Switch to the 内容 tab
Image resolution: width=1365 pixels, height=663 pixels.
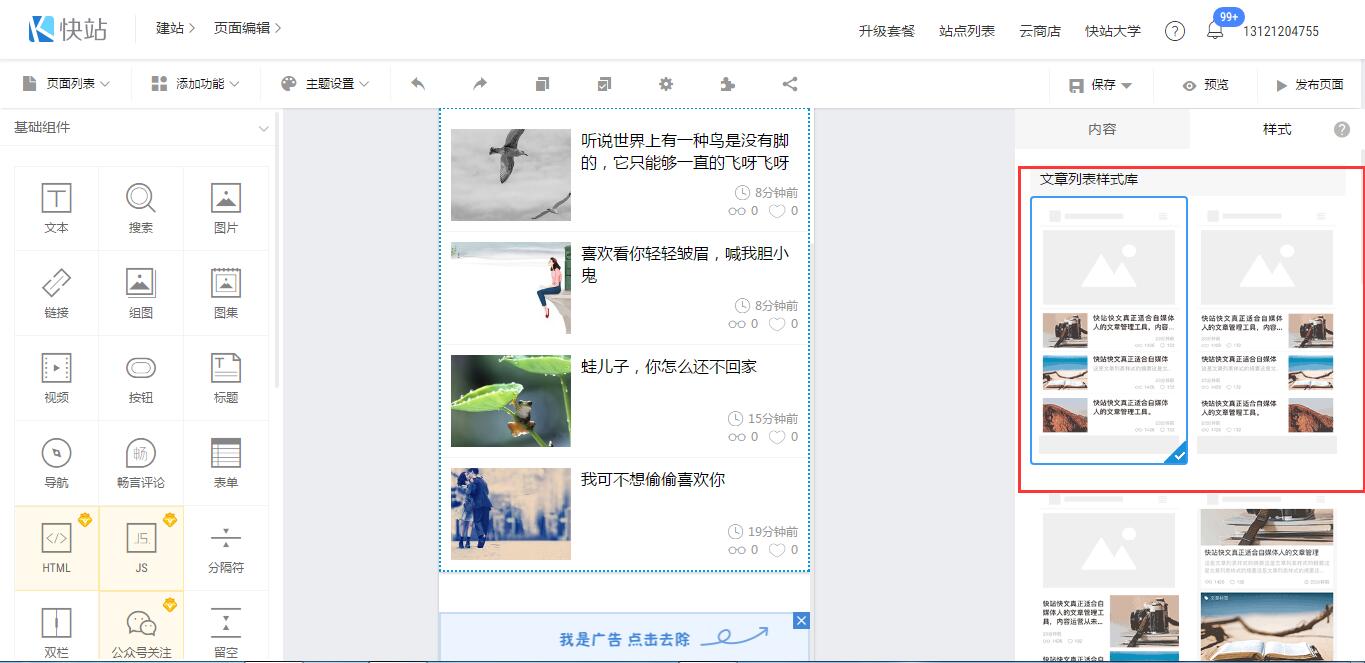click(1102, 129)
